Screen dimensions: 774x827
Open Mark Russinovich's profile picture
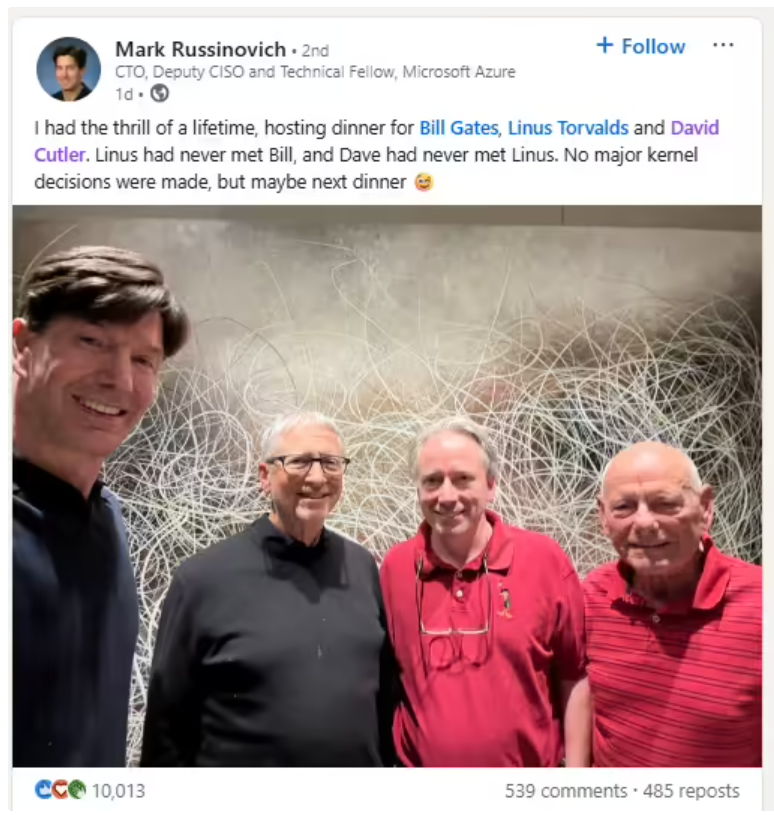[68, 69]
